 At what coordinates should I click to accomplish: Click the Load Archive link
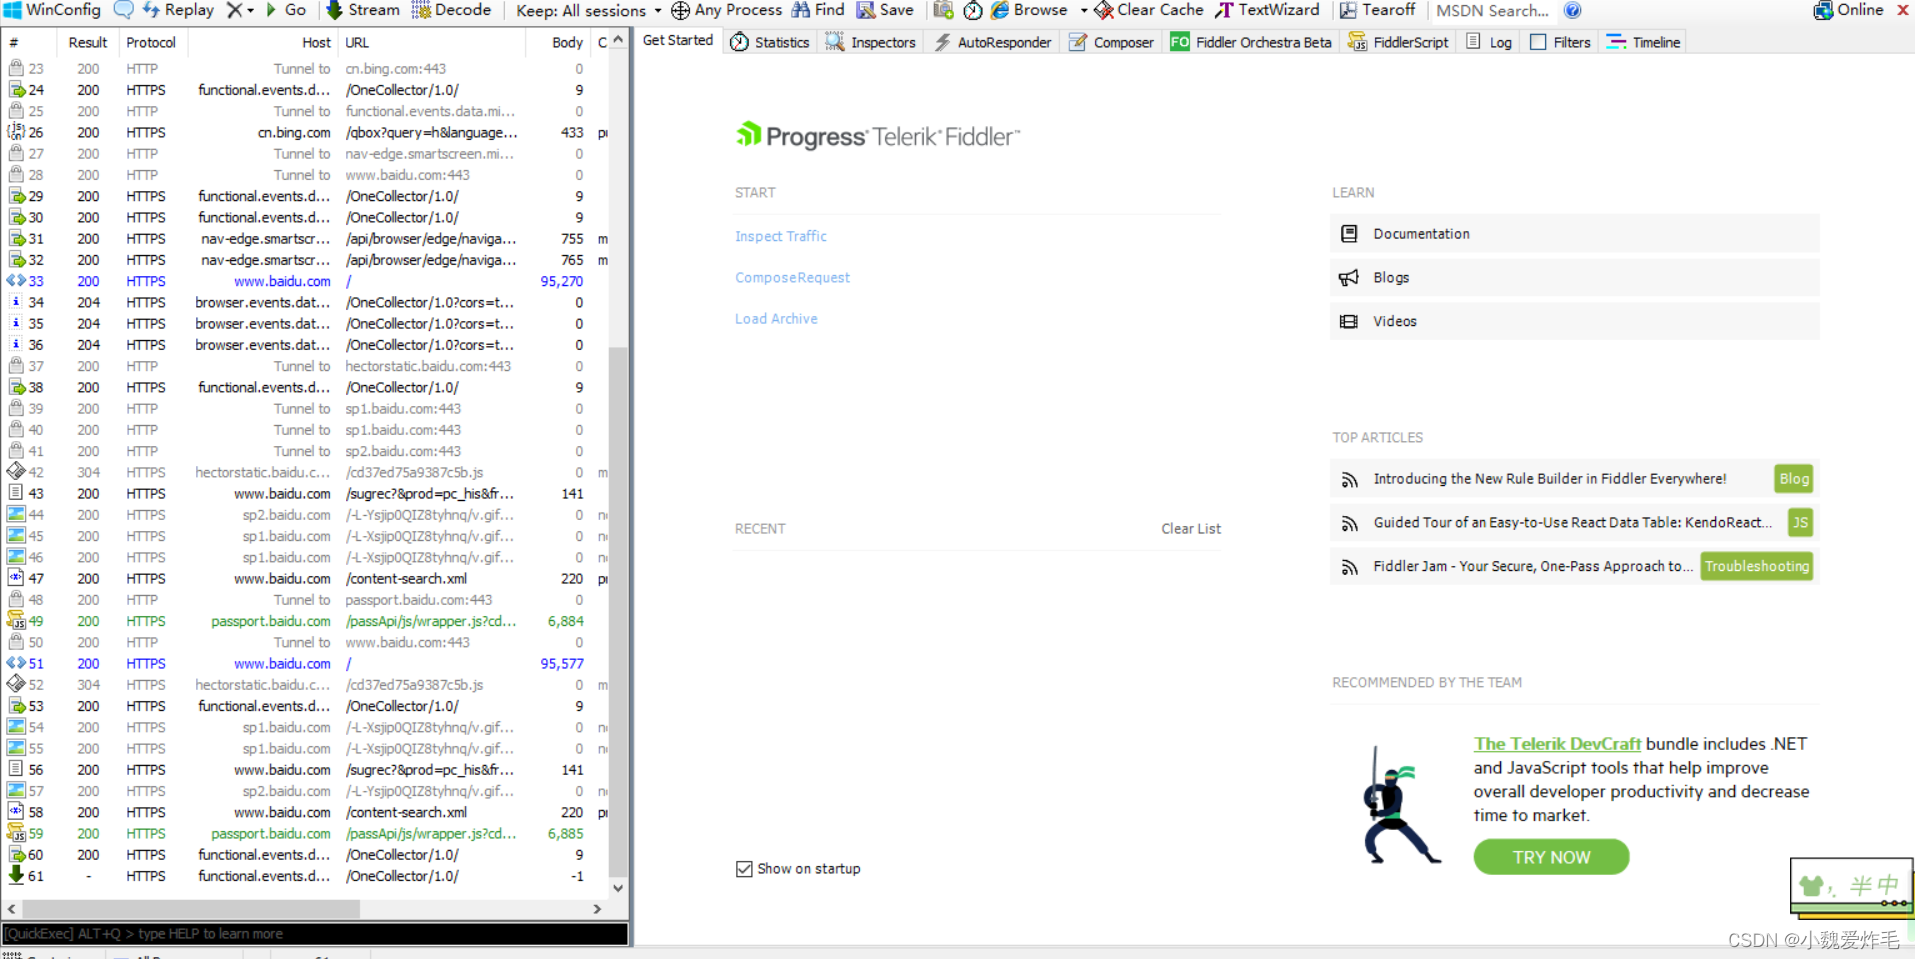[776, 318]
